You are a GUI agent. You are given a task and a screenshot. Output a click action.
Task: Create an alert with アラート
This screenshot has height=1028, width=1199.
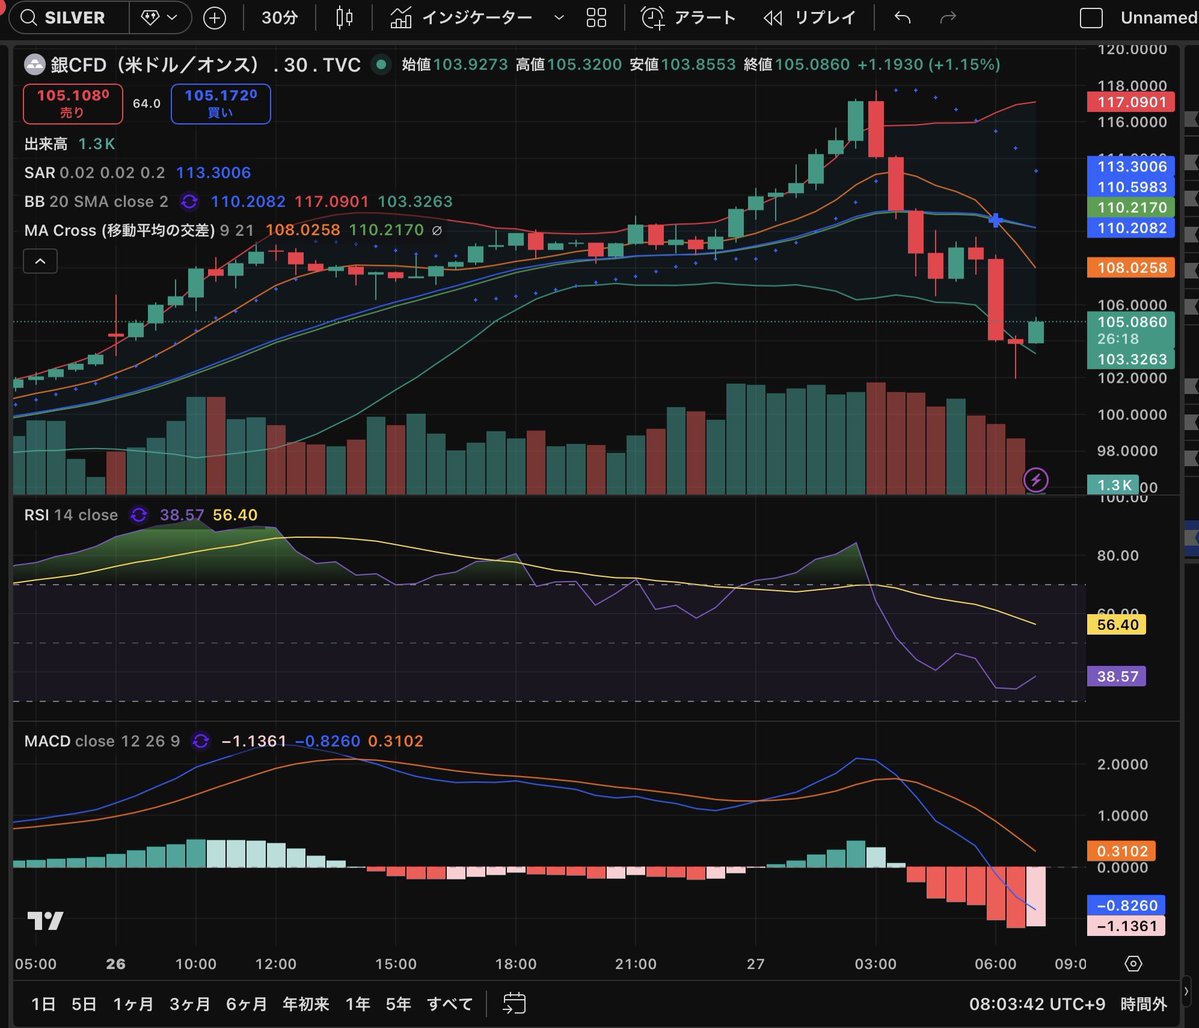(x=687, y=18)
